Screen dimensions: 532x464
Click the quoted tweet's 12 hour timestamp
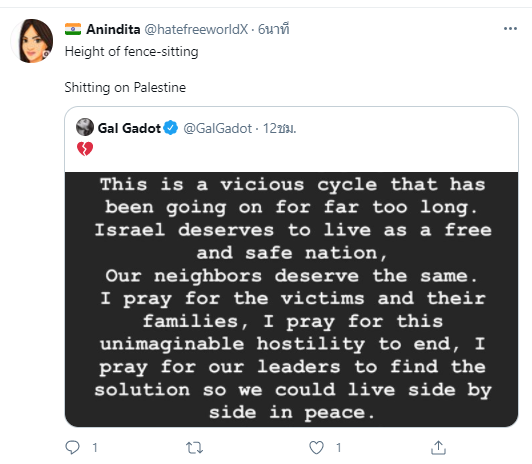280,129
